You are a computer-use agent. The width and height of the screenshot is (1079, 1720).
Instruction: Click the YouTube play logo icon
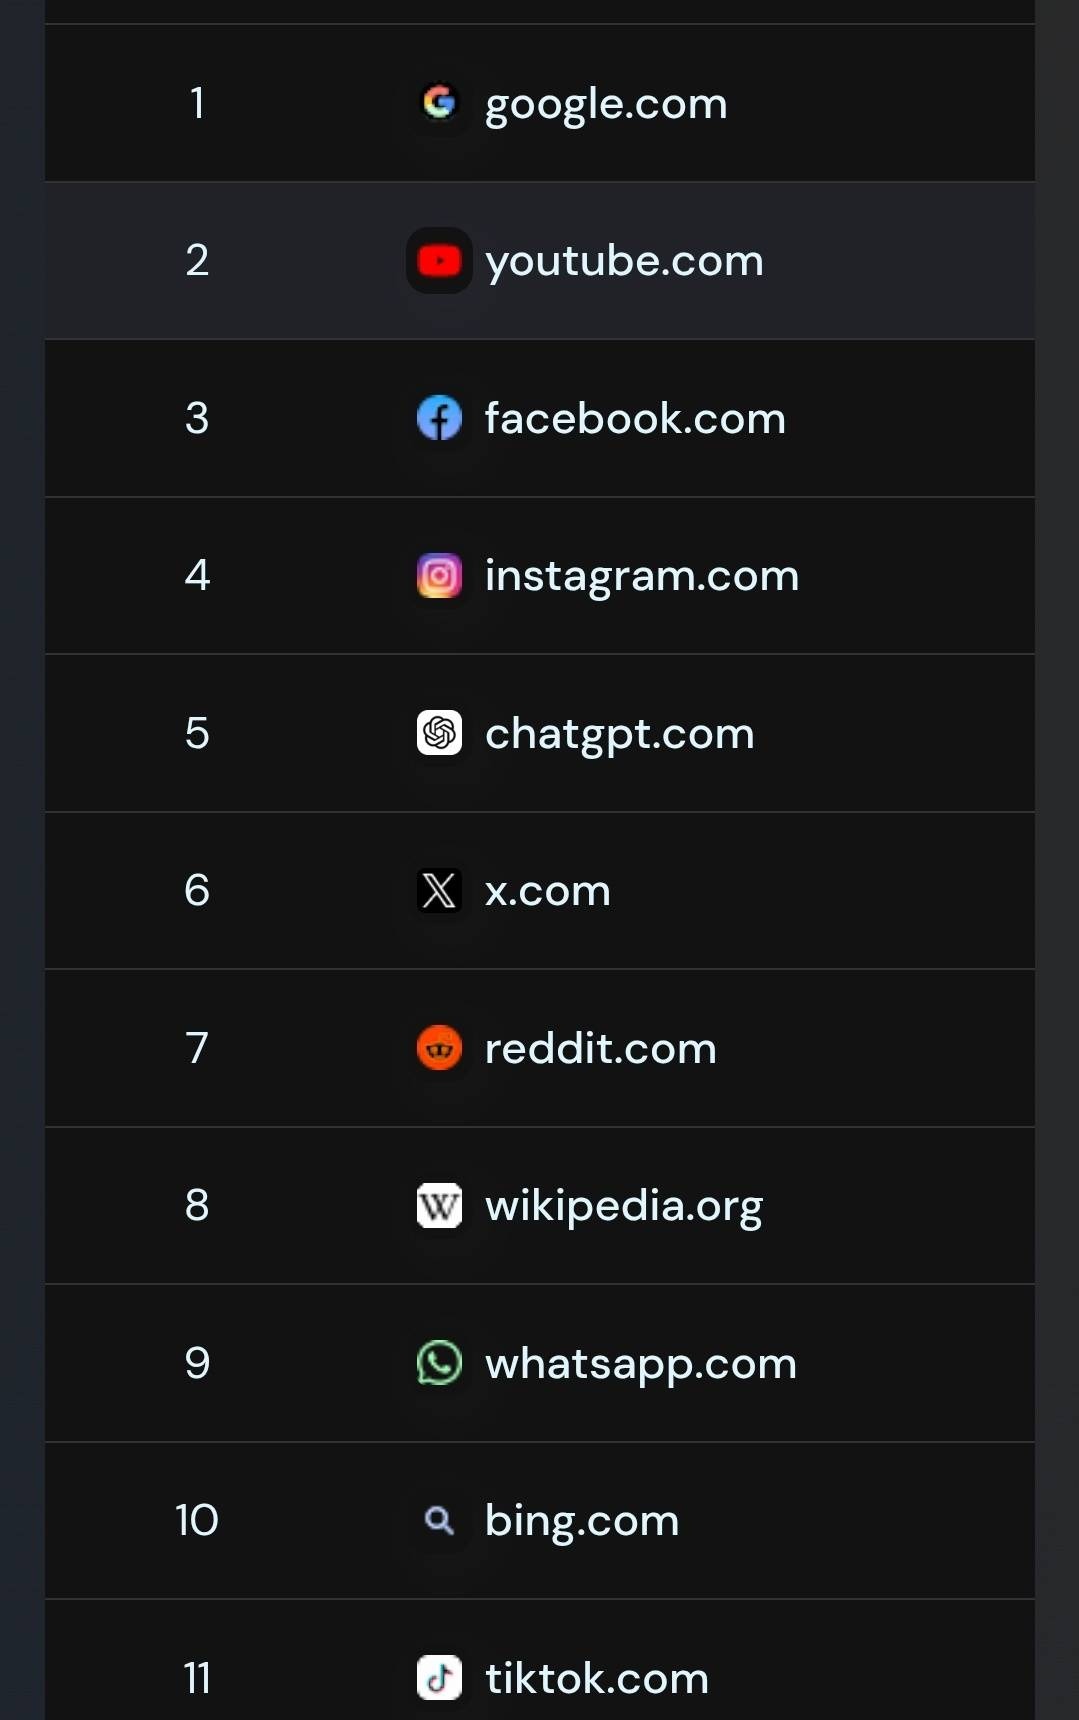439,261
